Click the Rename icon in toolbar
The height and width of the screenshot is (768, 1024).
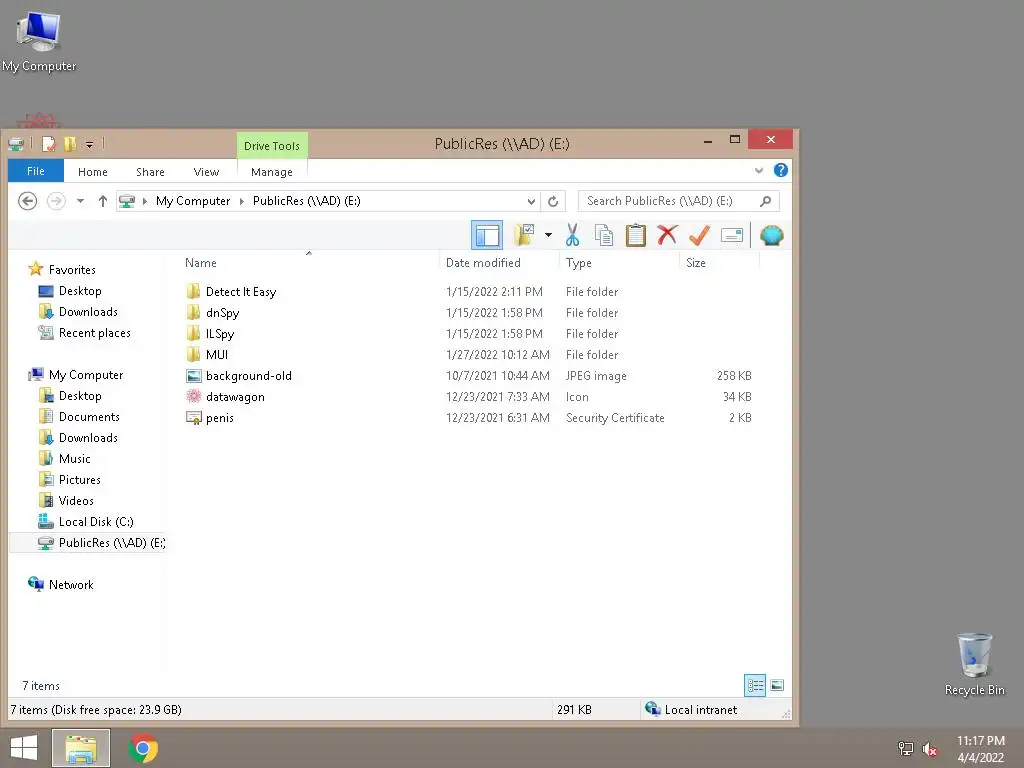[731, 235]
